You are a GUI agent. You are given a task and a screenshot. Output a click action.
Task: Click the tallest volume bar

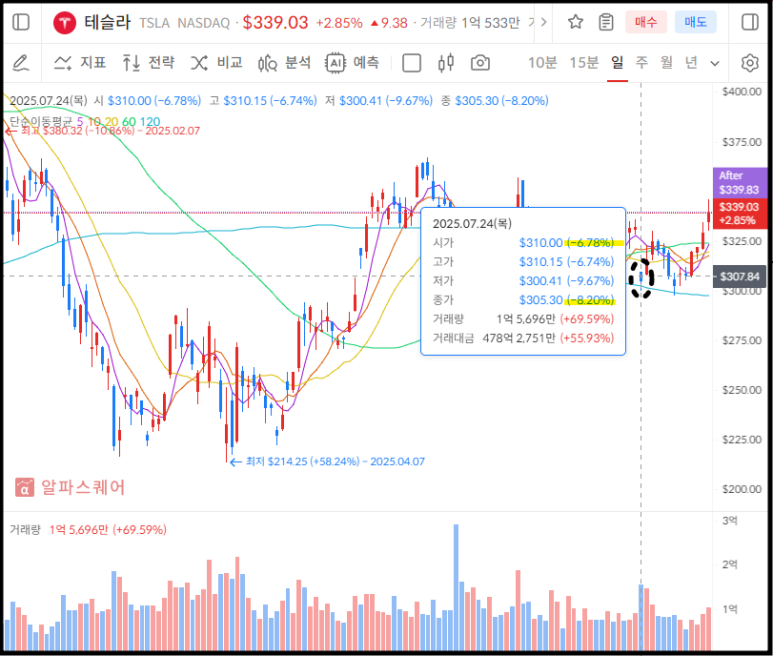pos(456,587)
